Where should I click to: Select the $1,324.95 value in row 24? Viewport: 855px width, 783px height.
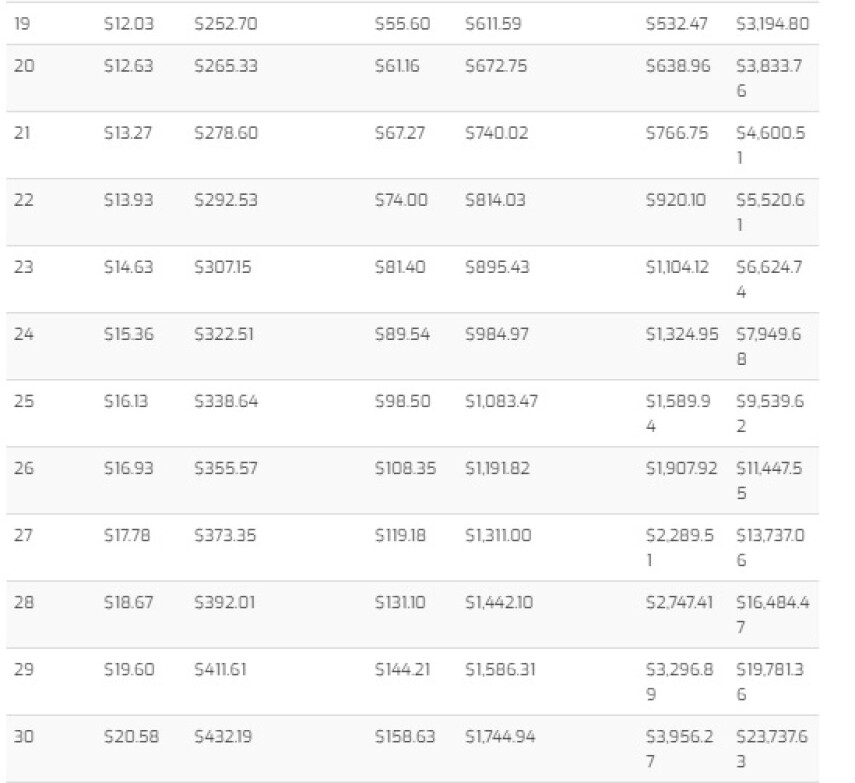pos(682,334)
